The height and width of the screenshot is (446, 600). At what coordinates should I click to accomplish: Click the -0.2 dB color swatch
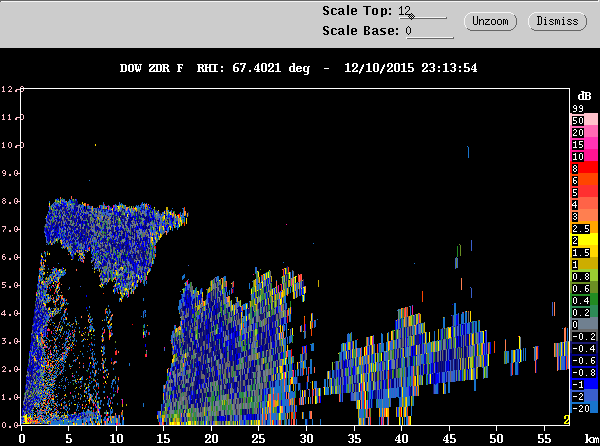pos(584,337)
